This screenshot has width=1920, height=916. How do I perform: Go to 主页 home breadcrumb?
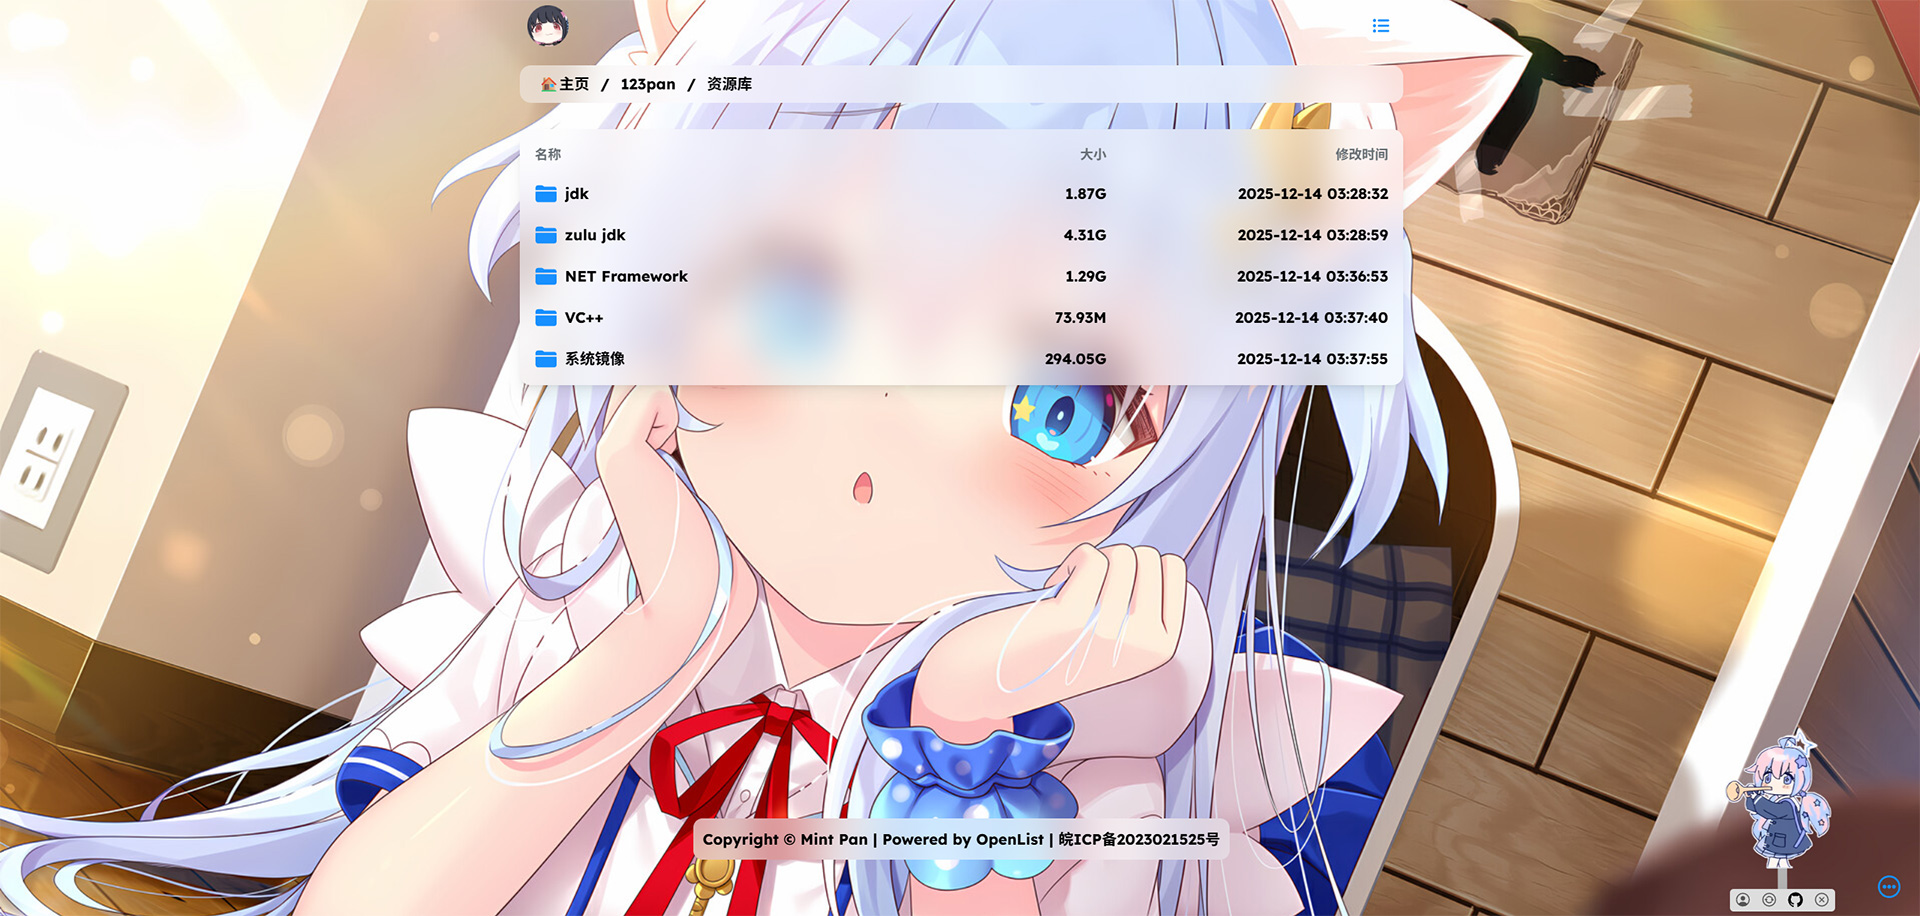[x=566, y=84]
